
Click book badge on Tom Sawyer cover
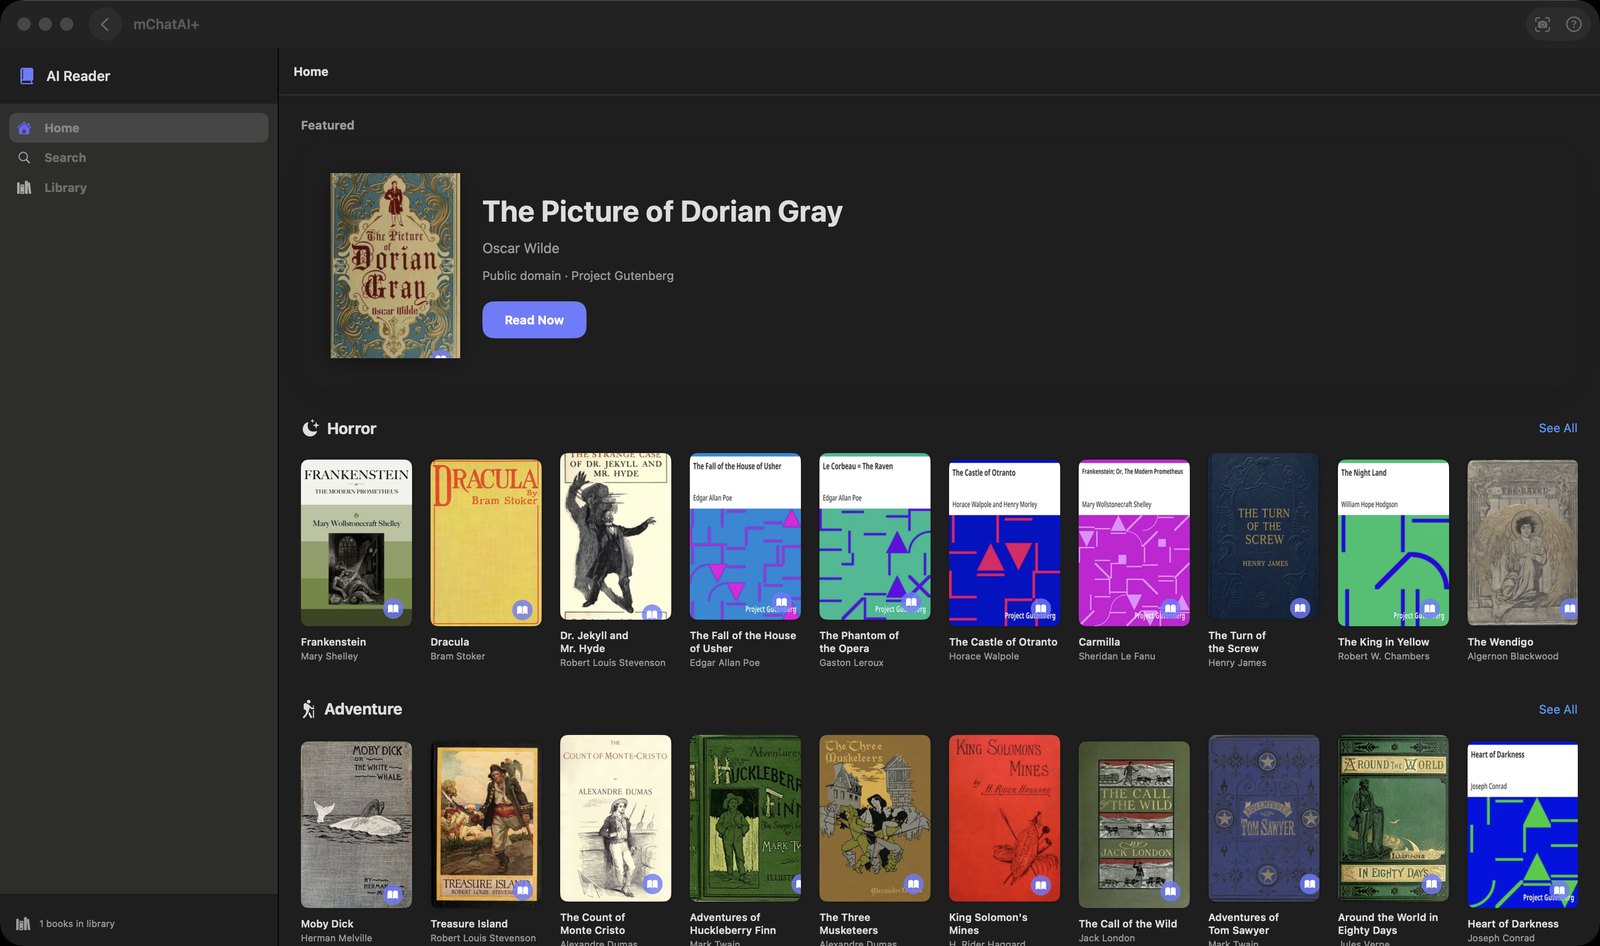click(1309, 884)
